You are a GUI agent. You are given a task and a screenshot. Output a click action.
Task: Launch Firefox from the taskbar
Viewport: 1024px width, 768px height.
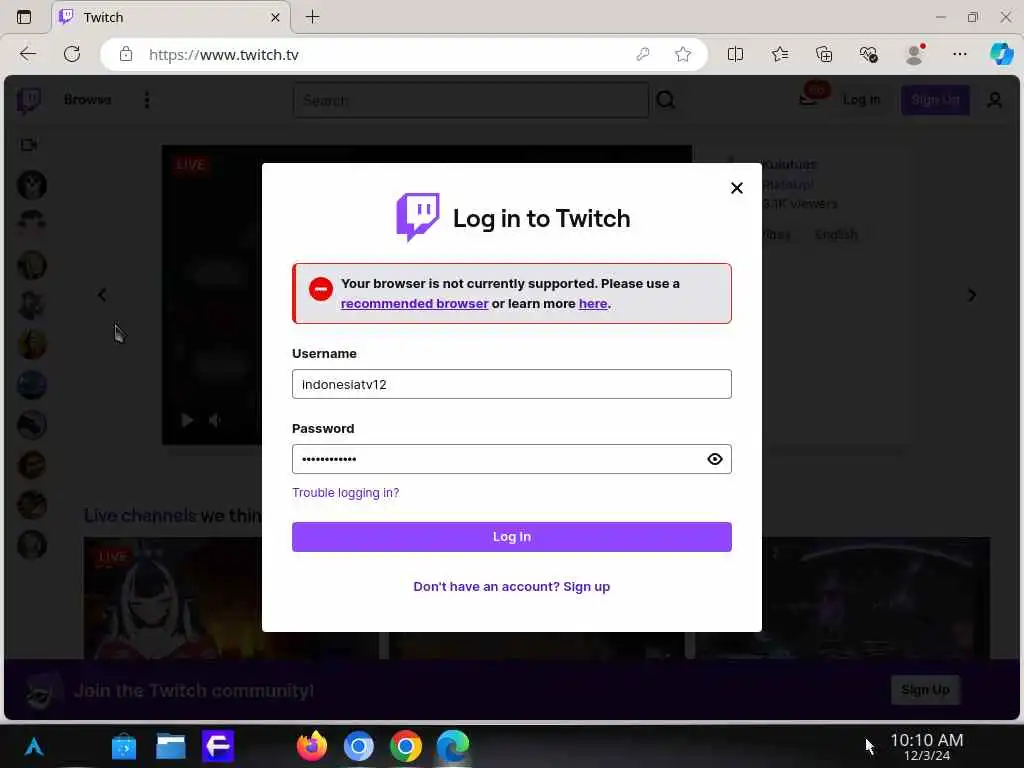click(312, 746)
